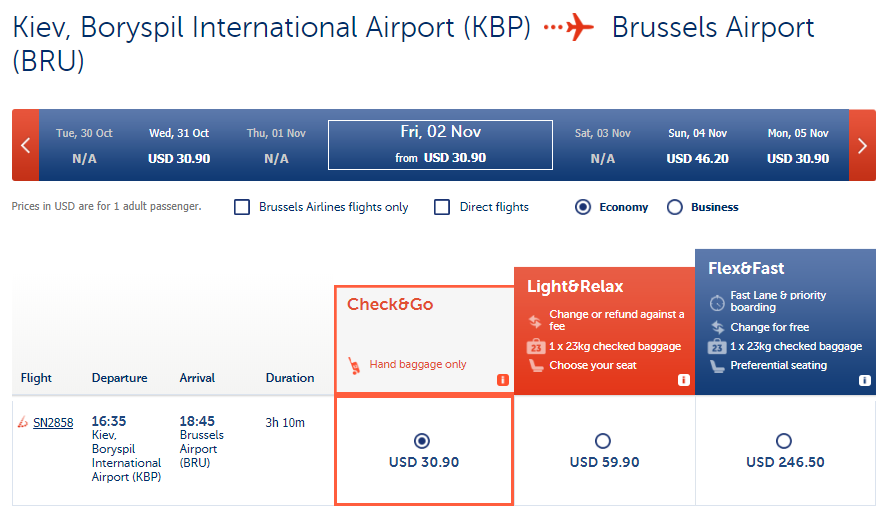Click the red airplane route icon
This screenshot has height=521, width=887.
tap(569, 28)
